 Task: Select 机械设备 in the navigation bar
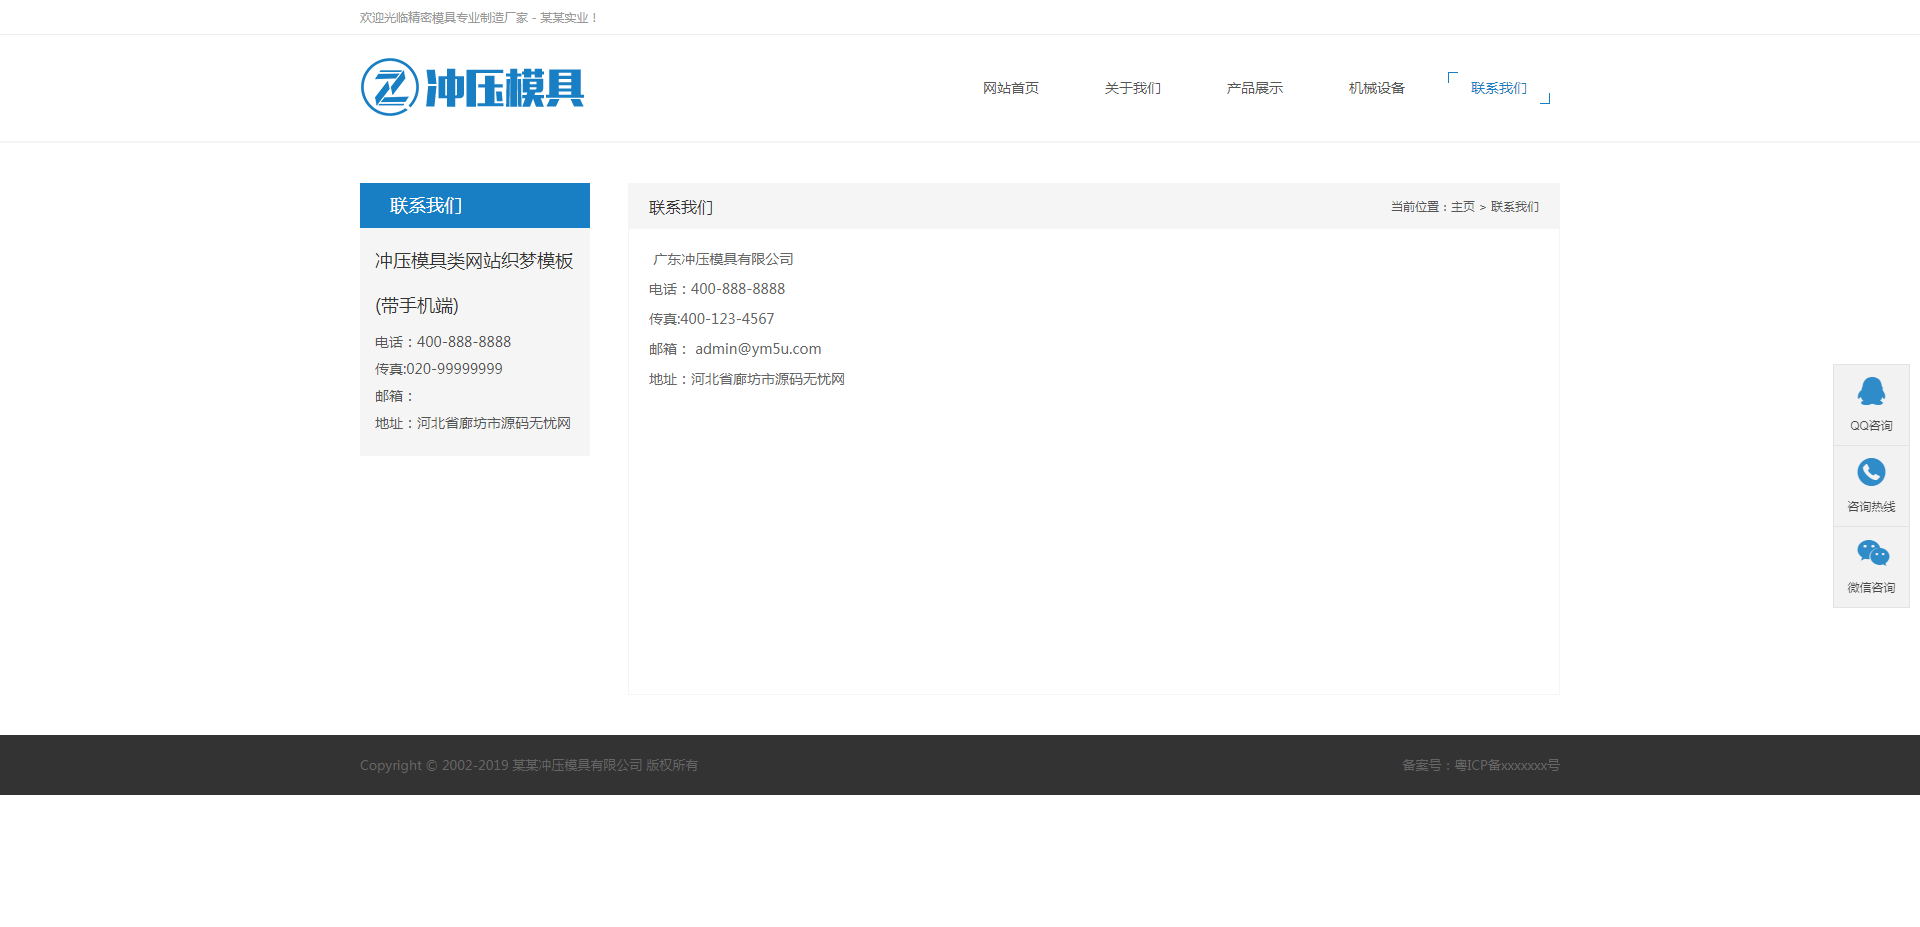(1376, 88)
